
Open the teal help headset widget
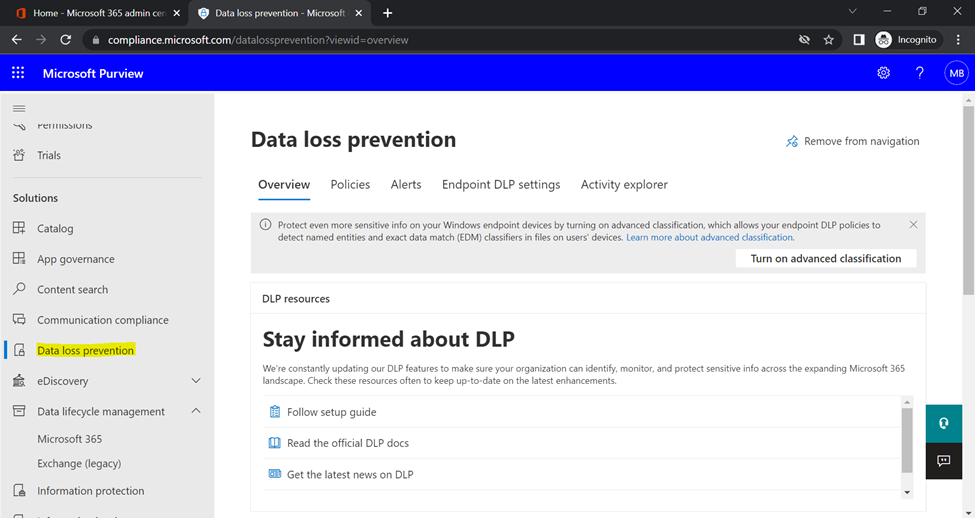coord(944,423)
